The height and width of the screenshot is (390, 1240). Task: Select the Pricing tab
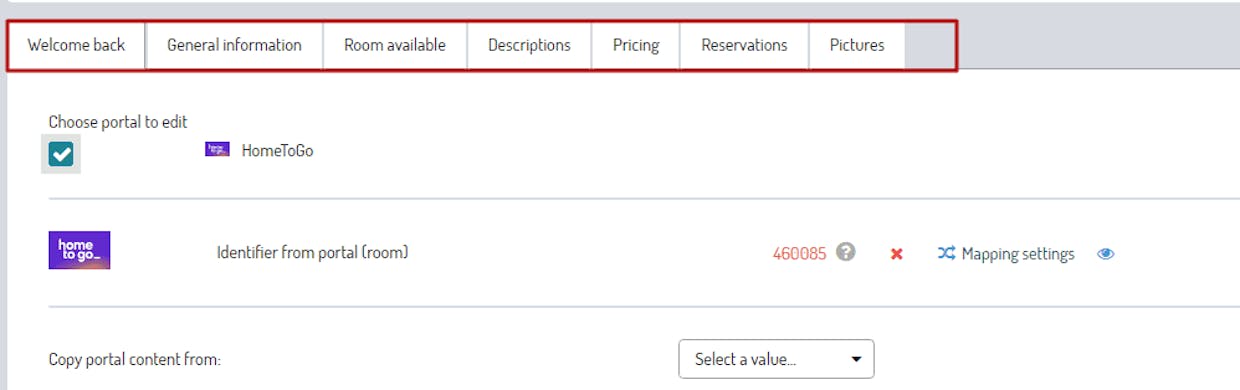click(x=636, y=45)
